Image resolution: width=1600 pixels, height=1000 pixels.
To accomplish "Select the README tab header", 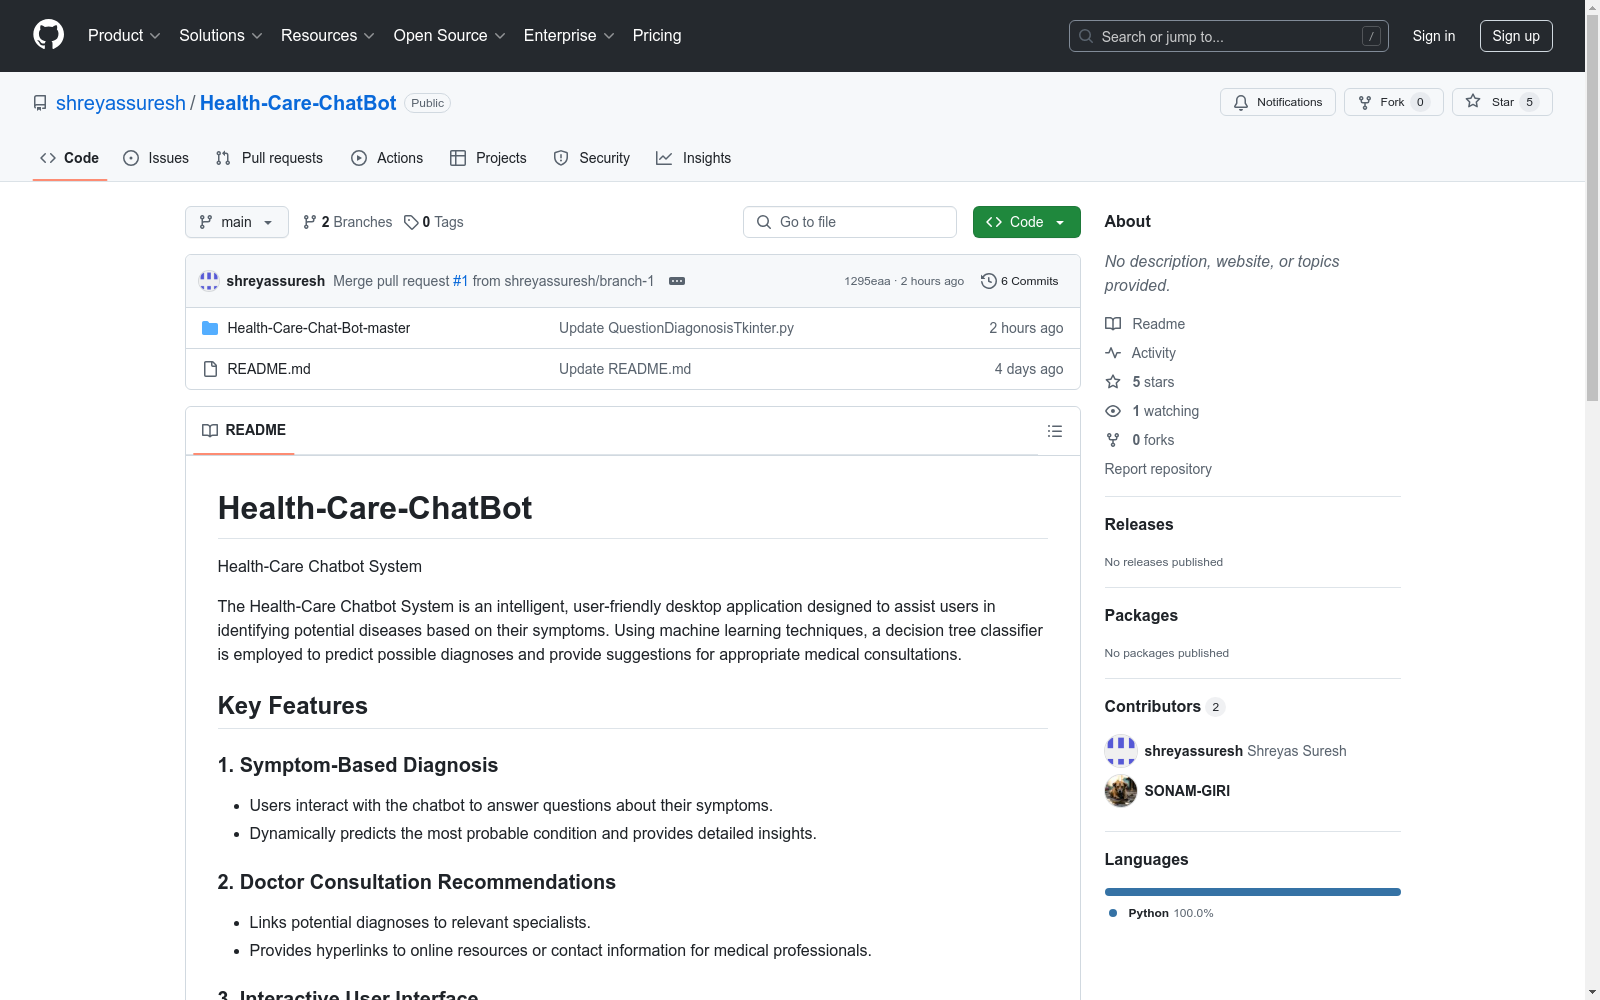I will [244, 430].
